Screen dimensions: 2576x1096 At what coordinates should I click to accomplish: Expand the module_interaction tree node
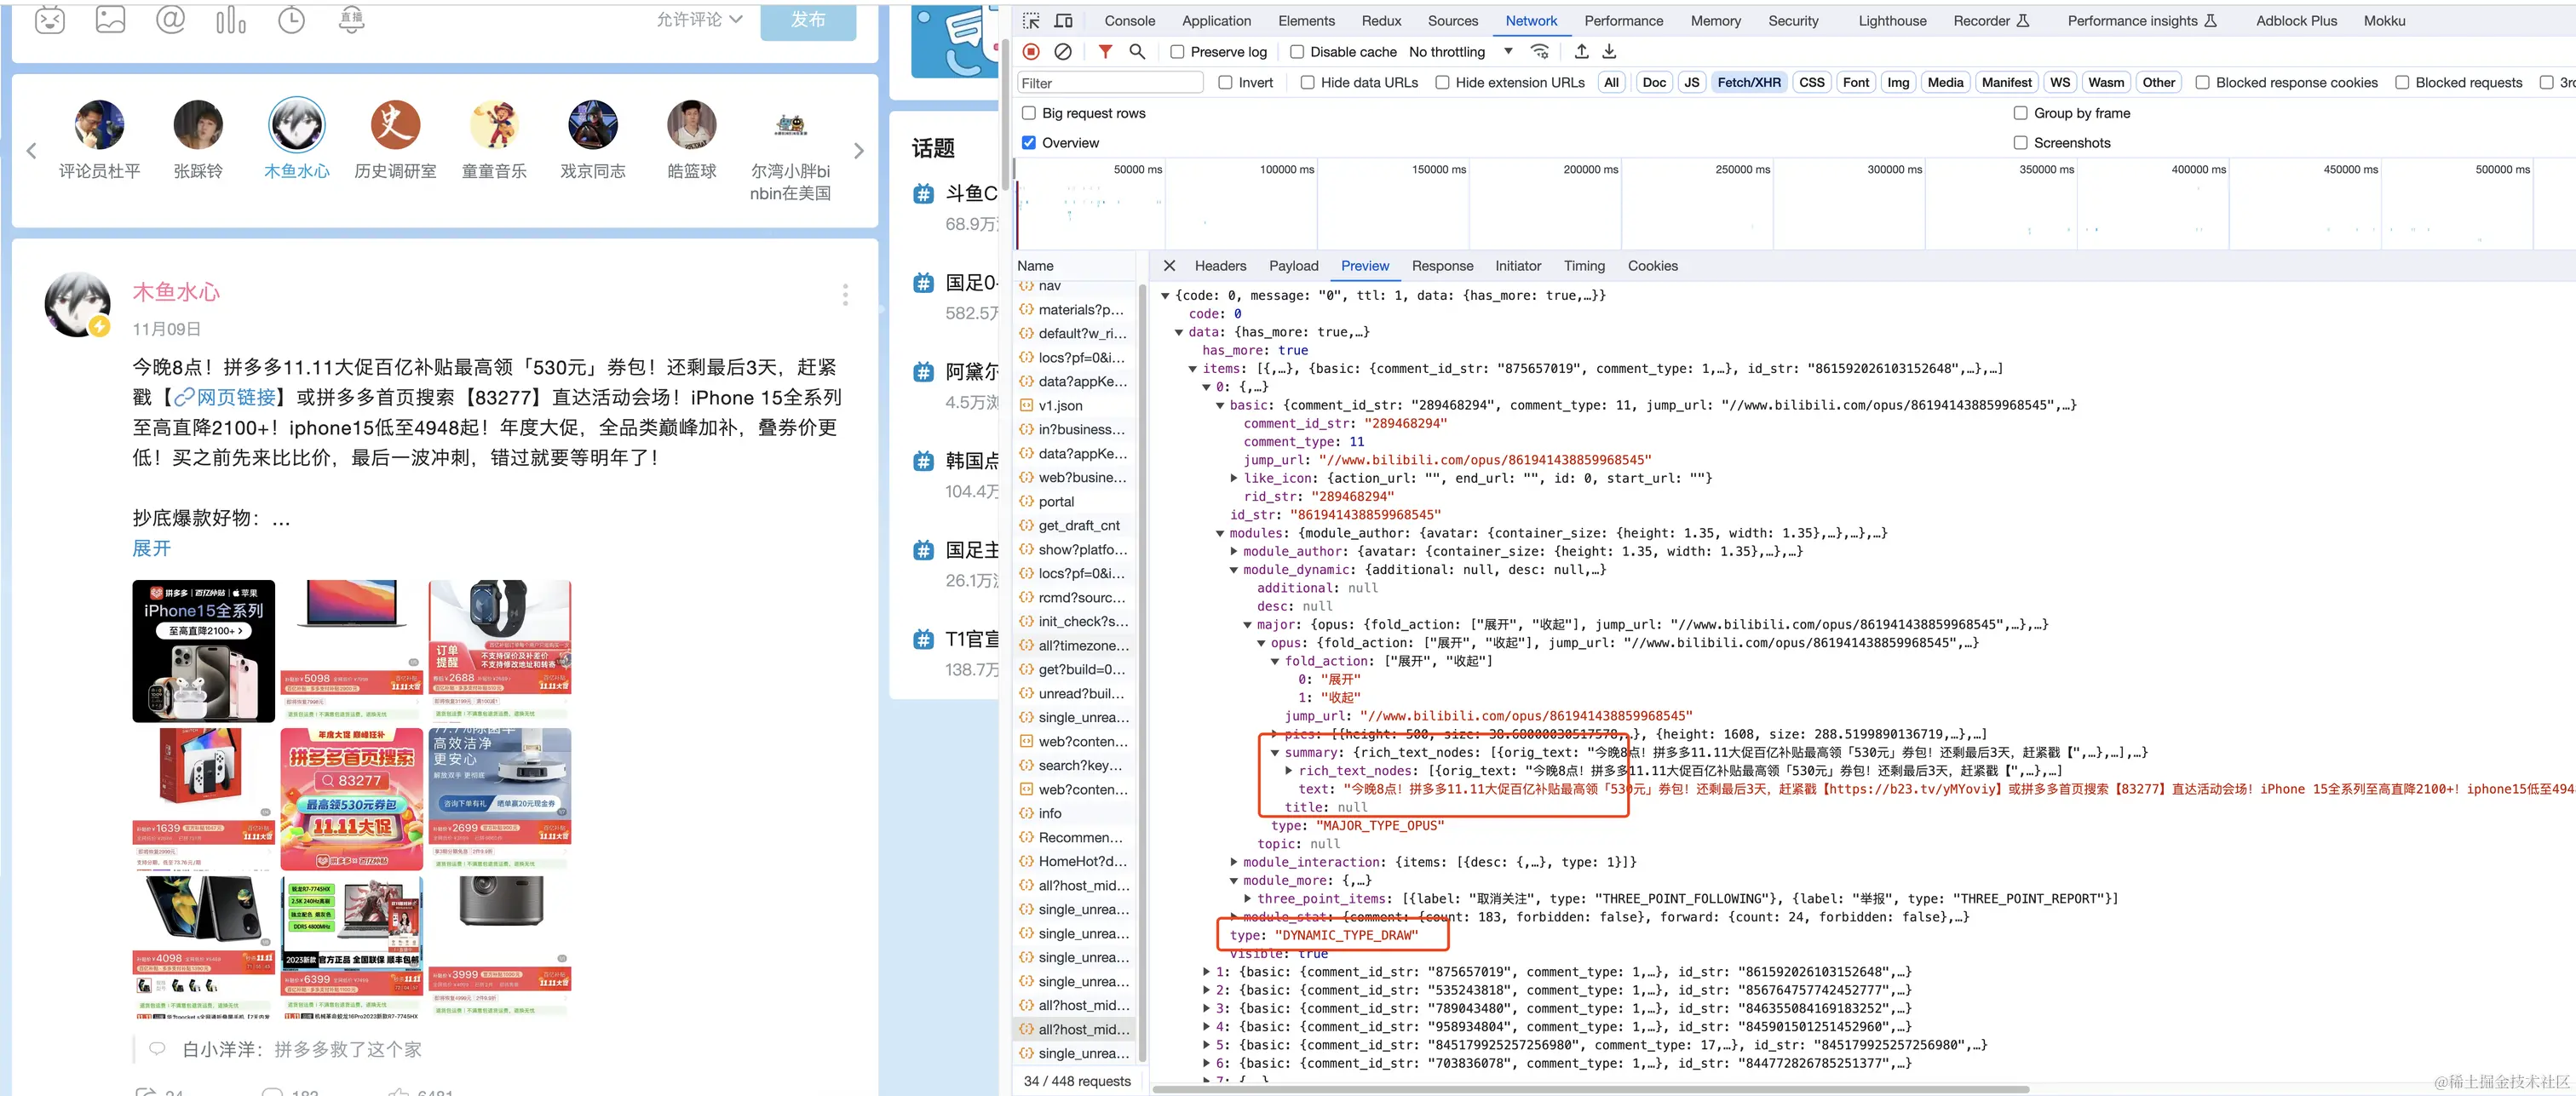click(x=1234, y=862)
